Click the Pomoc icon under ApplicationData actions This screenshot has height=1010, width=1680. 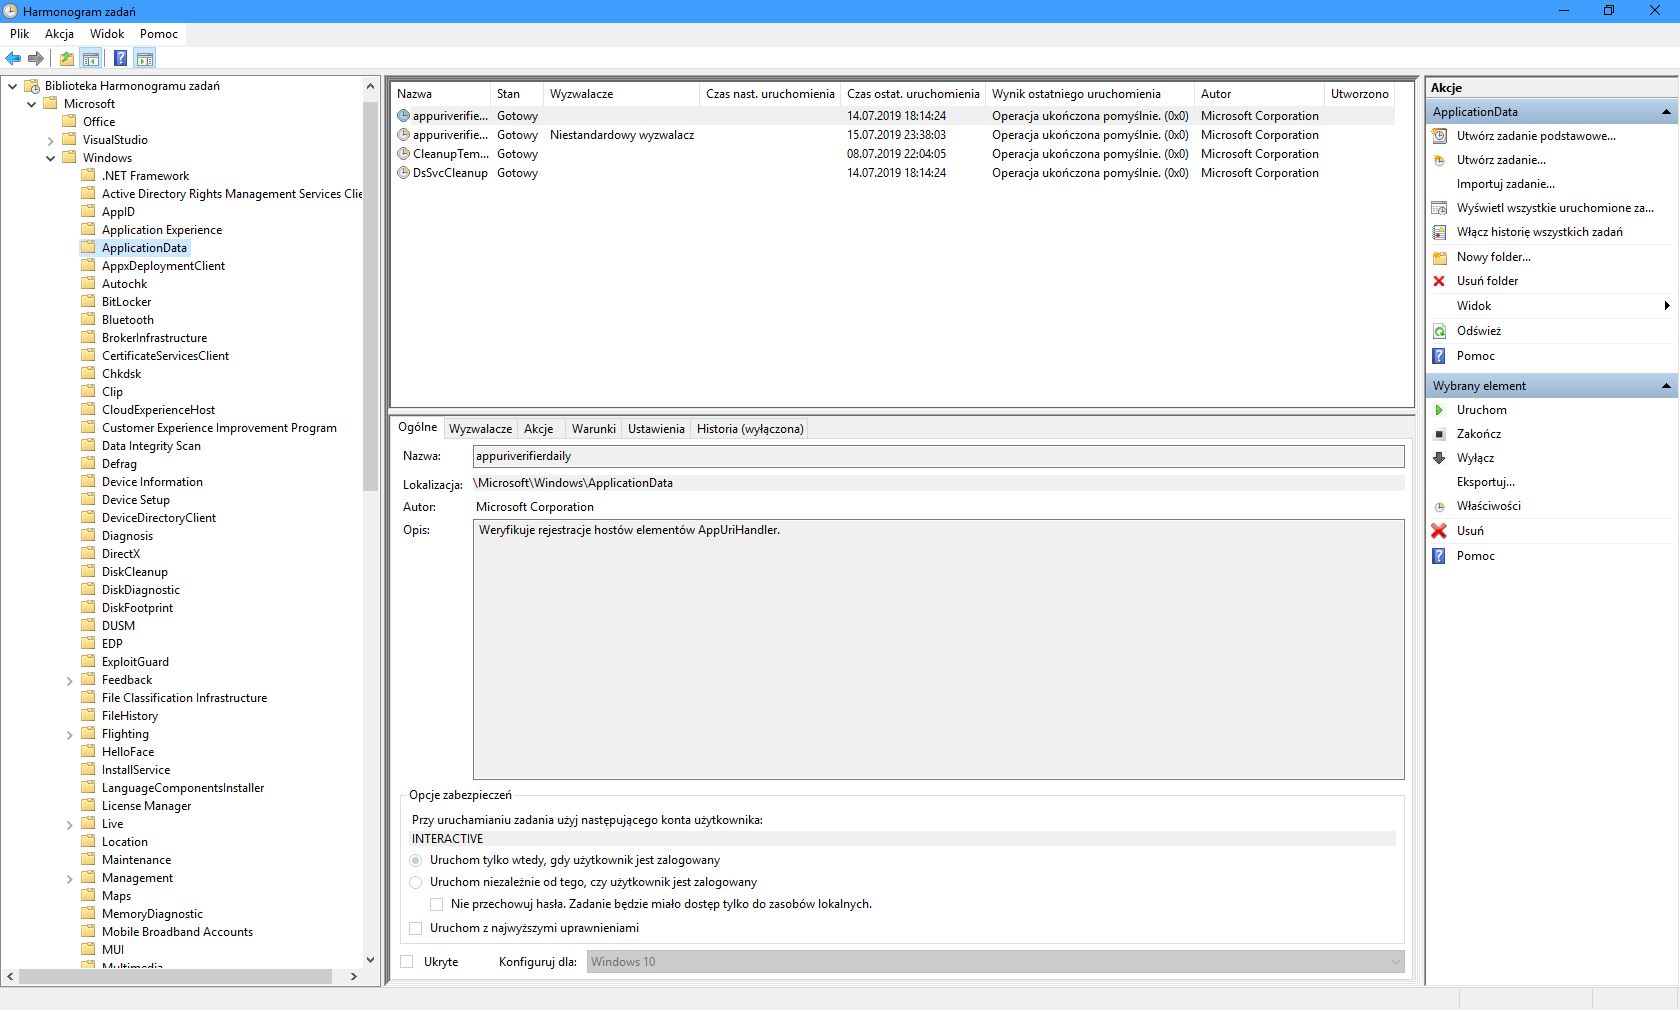coord(1439,356)
